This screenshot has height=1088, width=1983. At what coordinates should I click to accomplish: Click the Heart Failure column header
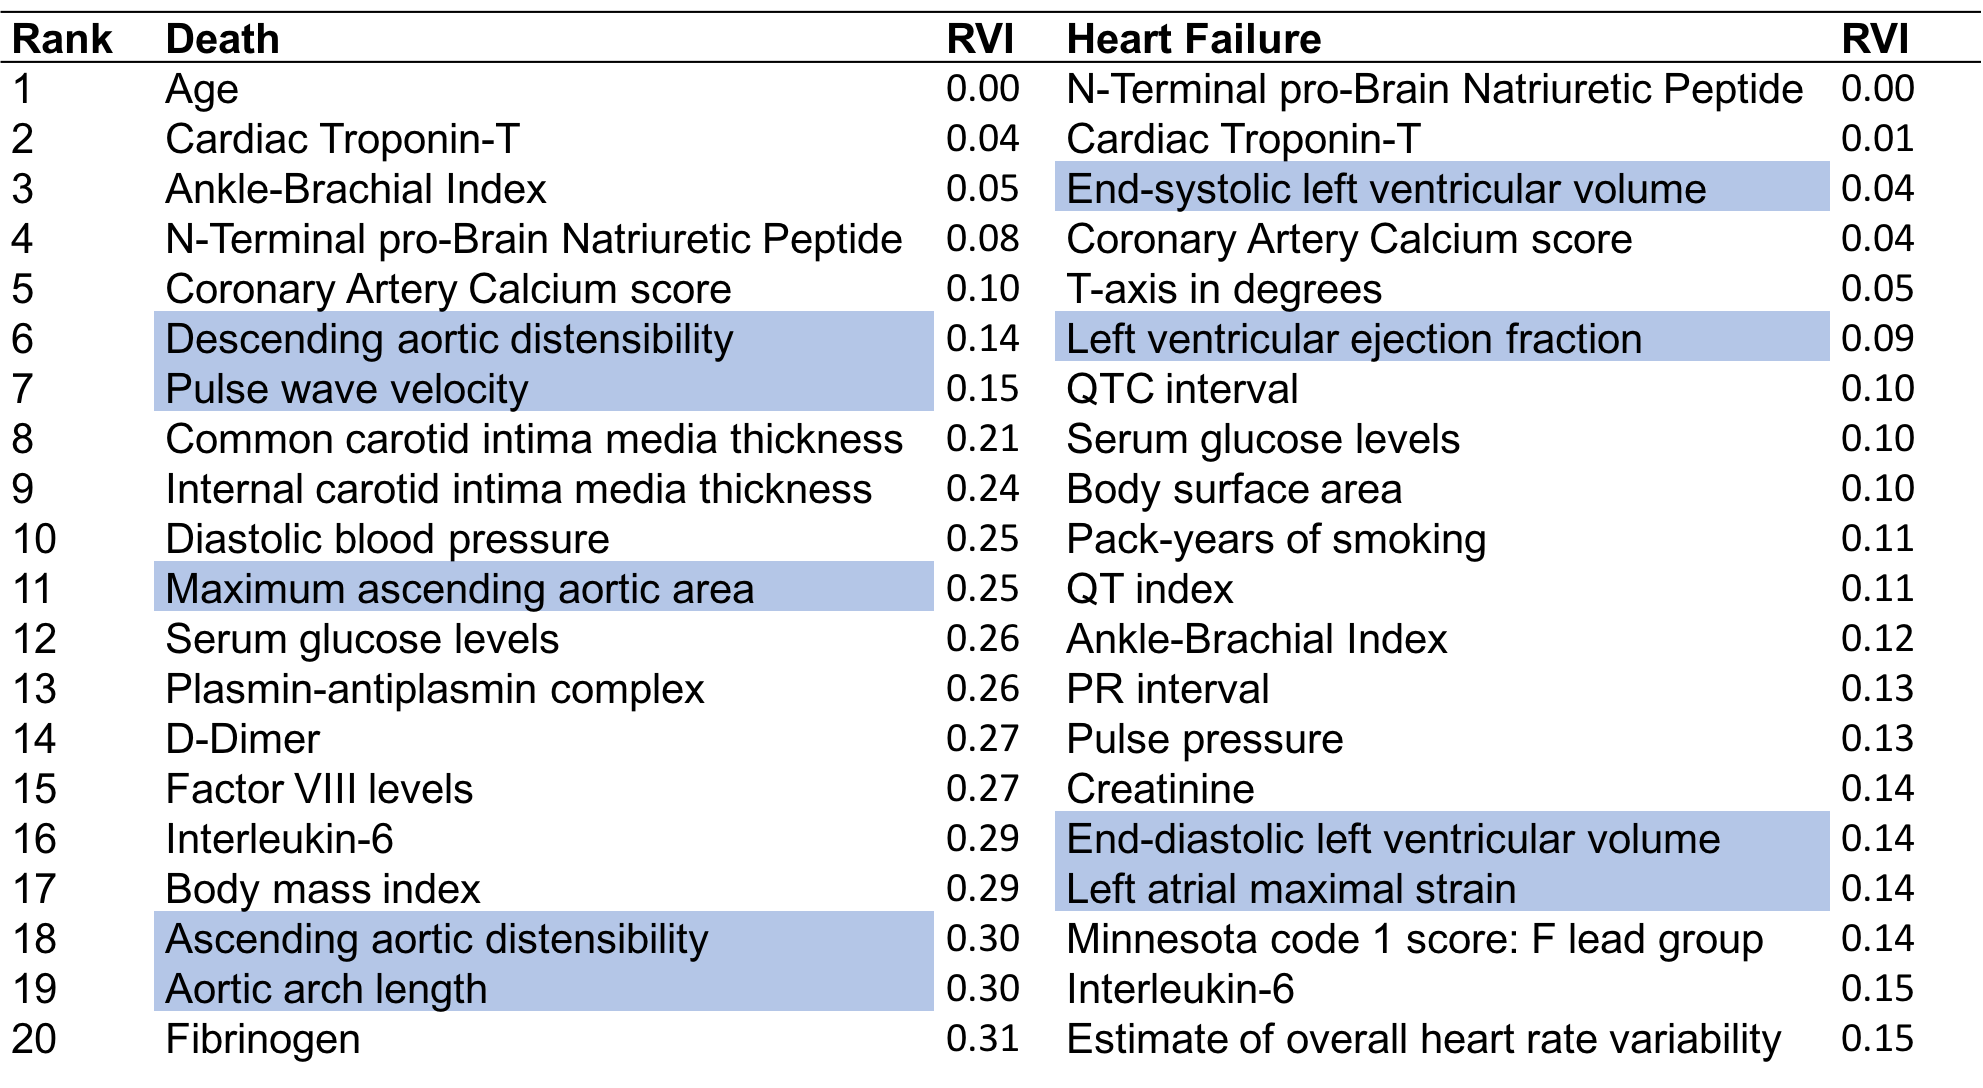[1193, 39]
